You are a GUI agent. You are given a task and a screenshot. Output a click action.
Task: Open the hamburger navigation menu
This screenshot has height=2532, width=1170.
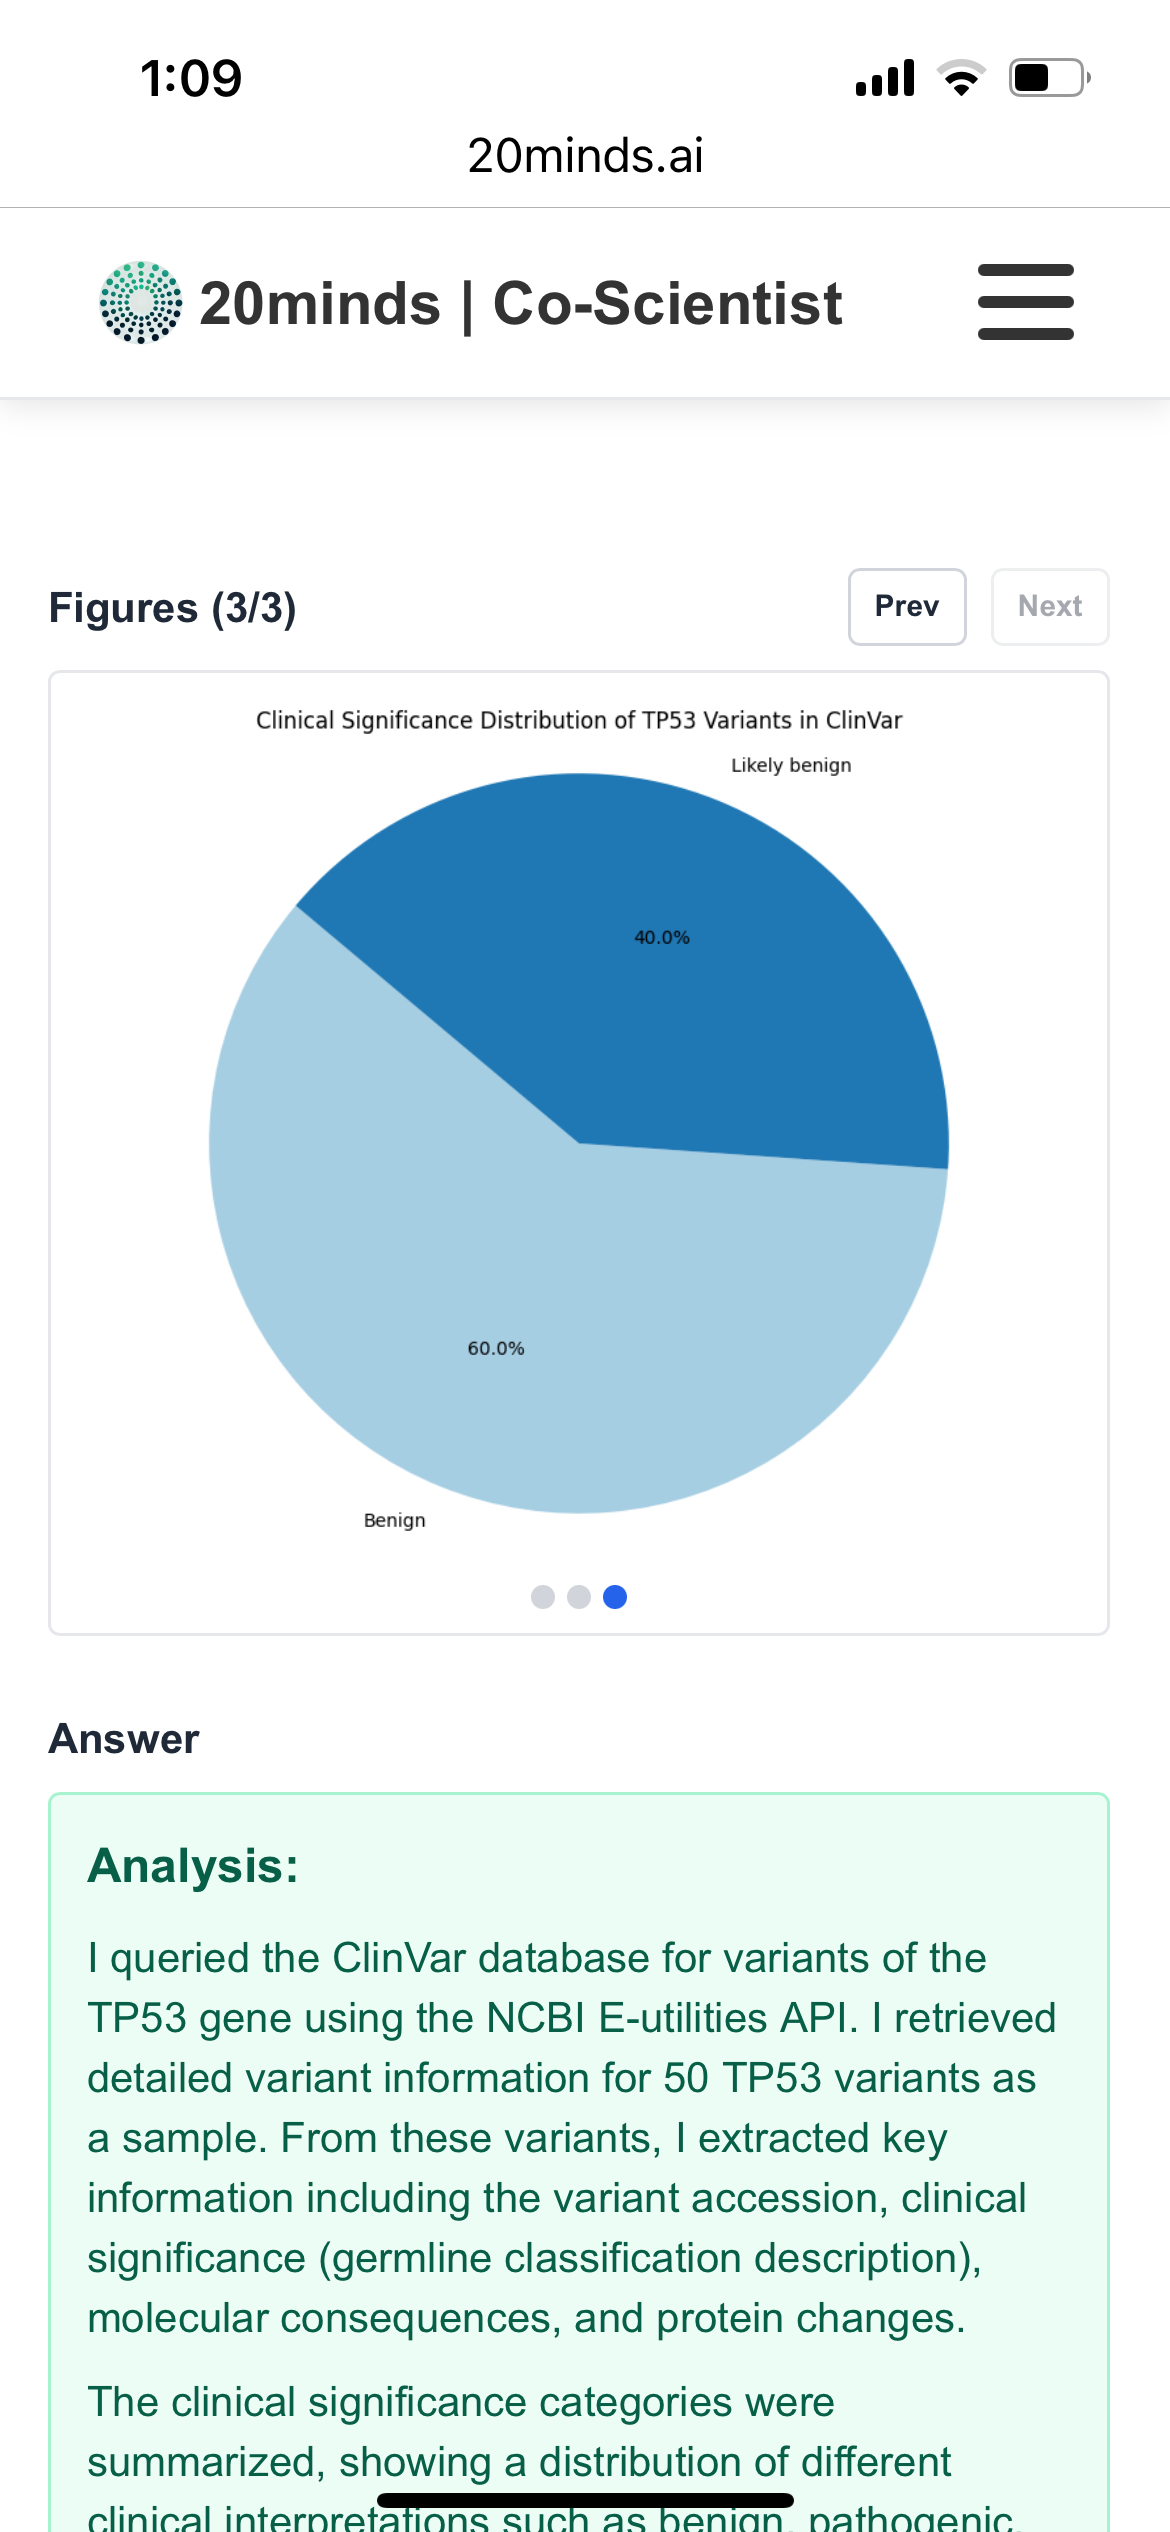pyautogui.click(x=1025, y=302)
